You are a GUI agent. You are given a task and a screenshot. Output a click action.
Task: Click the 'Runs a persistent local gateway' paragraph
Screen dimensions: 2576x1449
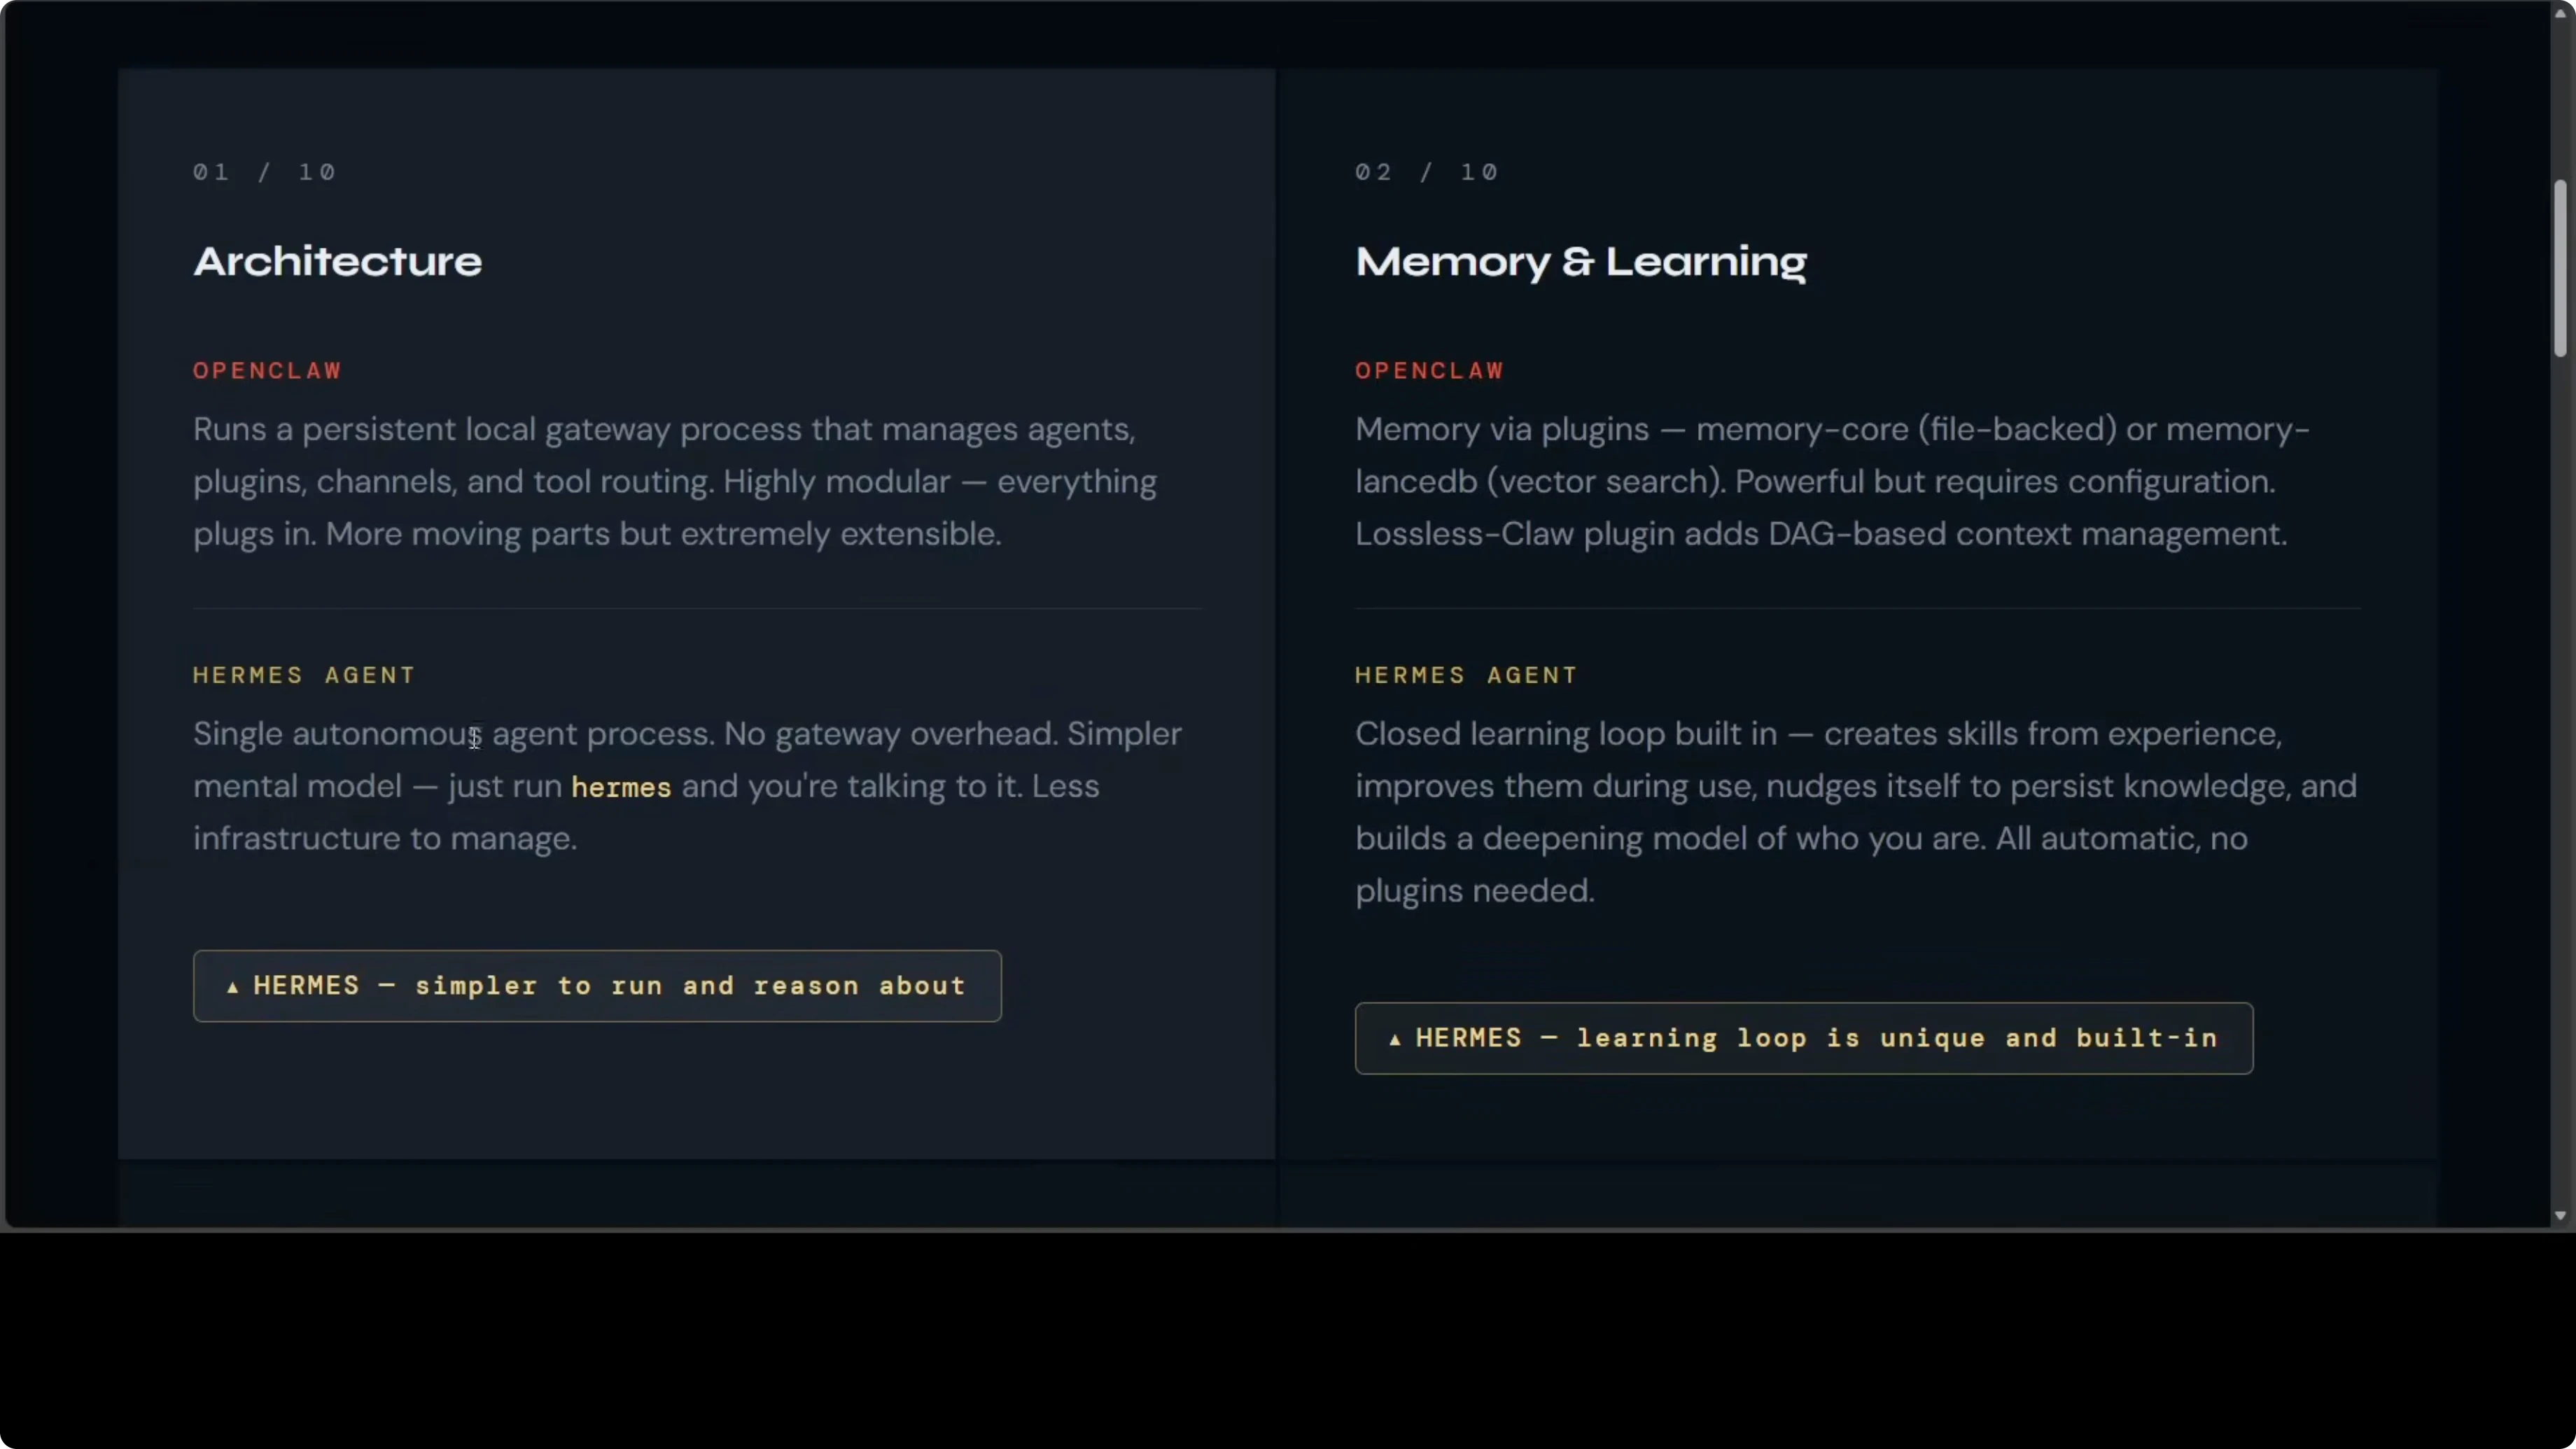point(675,482)
